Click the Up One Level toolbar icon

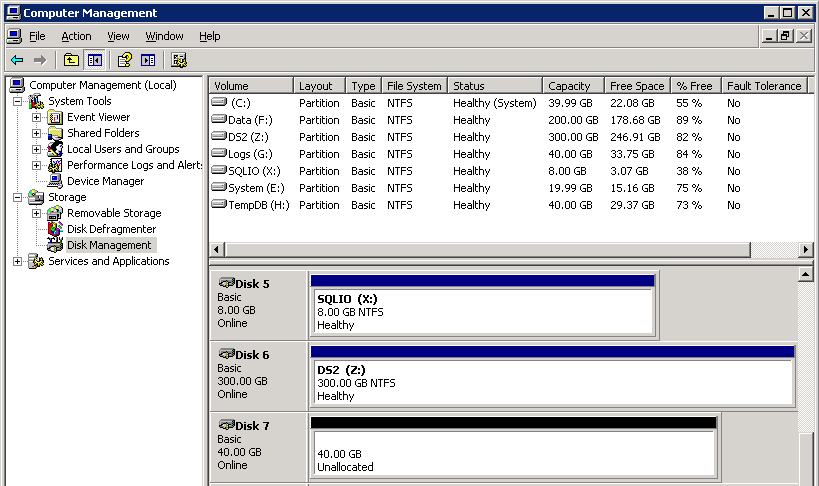point(71,60)
